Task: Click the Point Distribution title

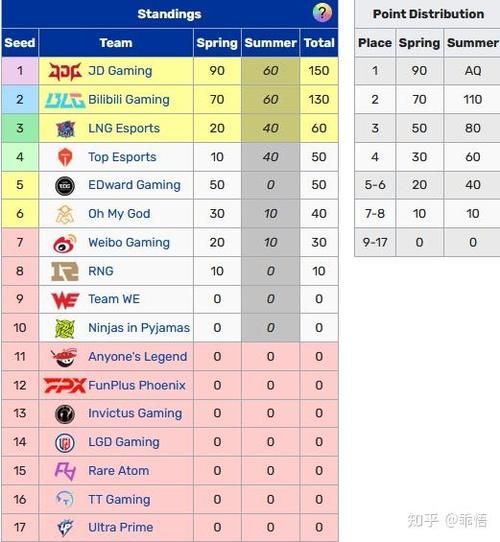Action: (428, 14)
